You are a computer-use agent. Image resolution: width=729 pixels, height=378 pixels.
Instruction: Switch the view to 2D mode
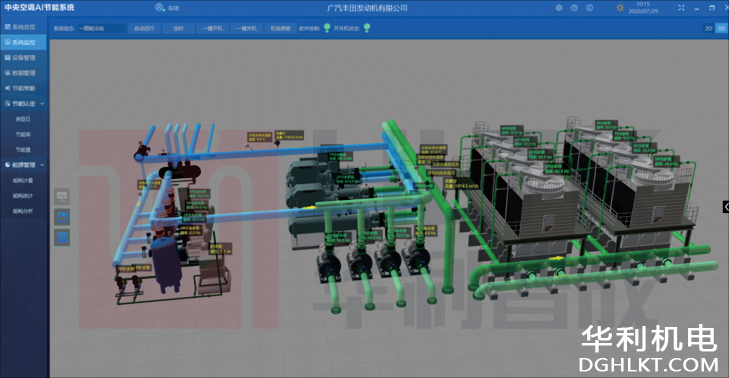pyautogui.click(x=708, y=28)
